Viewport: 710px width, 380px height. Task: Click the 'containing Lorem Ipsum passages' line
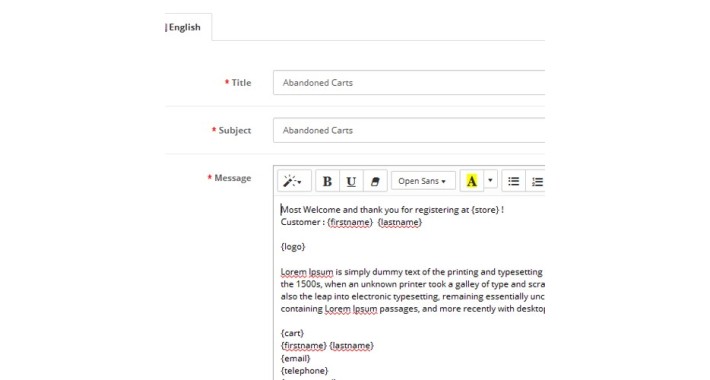413,308
